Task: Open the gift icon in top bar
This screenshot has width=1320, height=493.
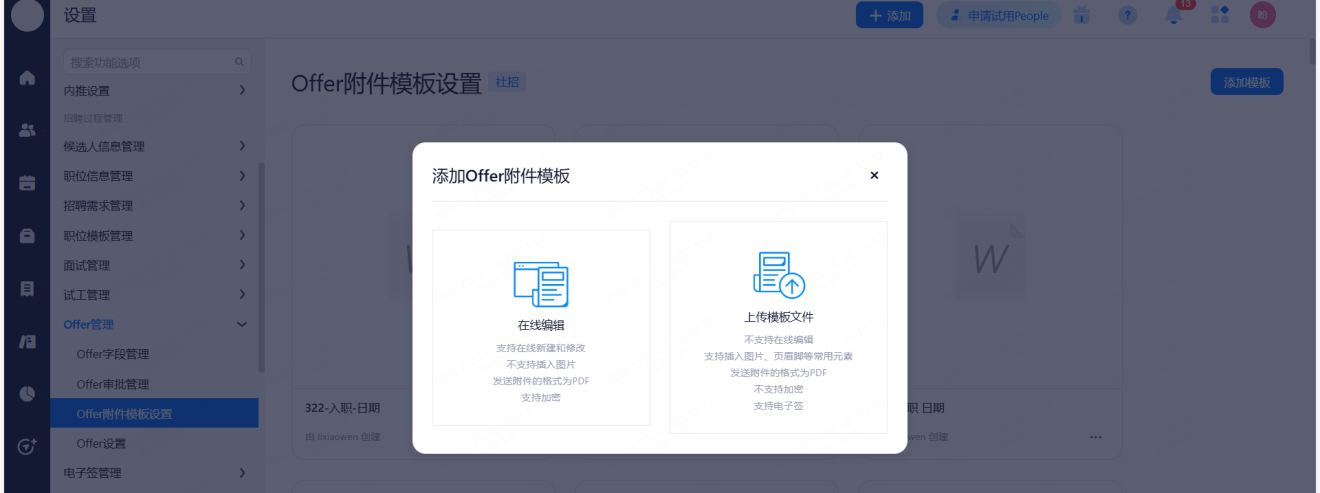Action: [1081, 15]
